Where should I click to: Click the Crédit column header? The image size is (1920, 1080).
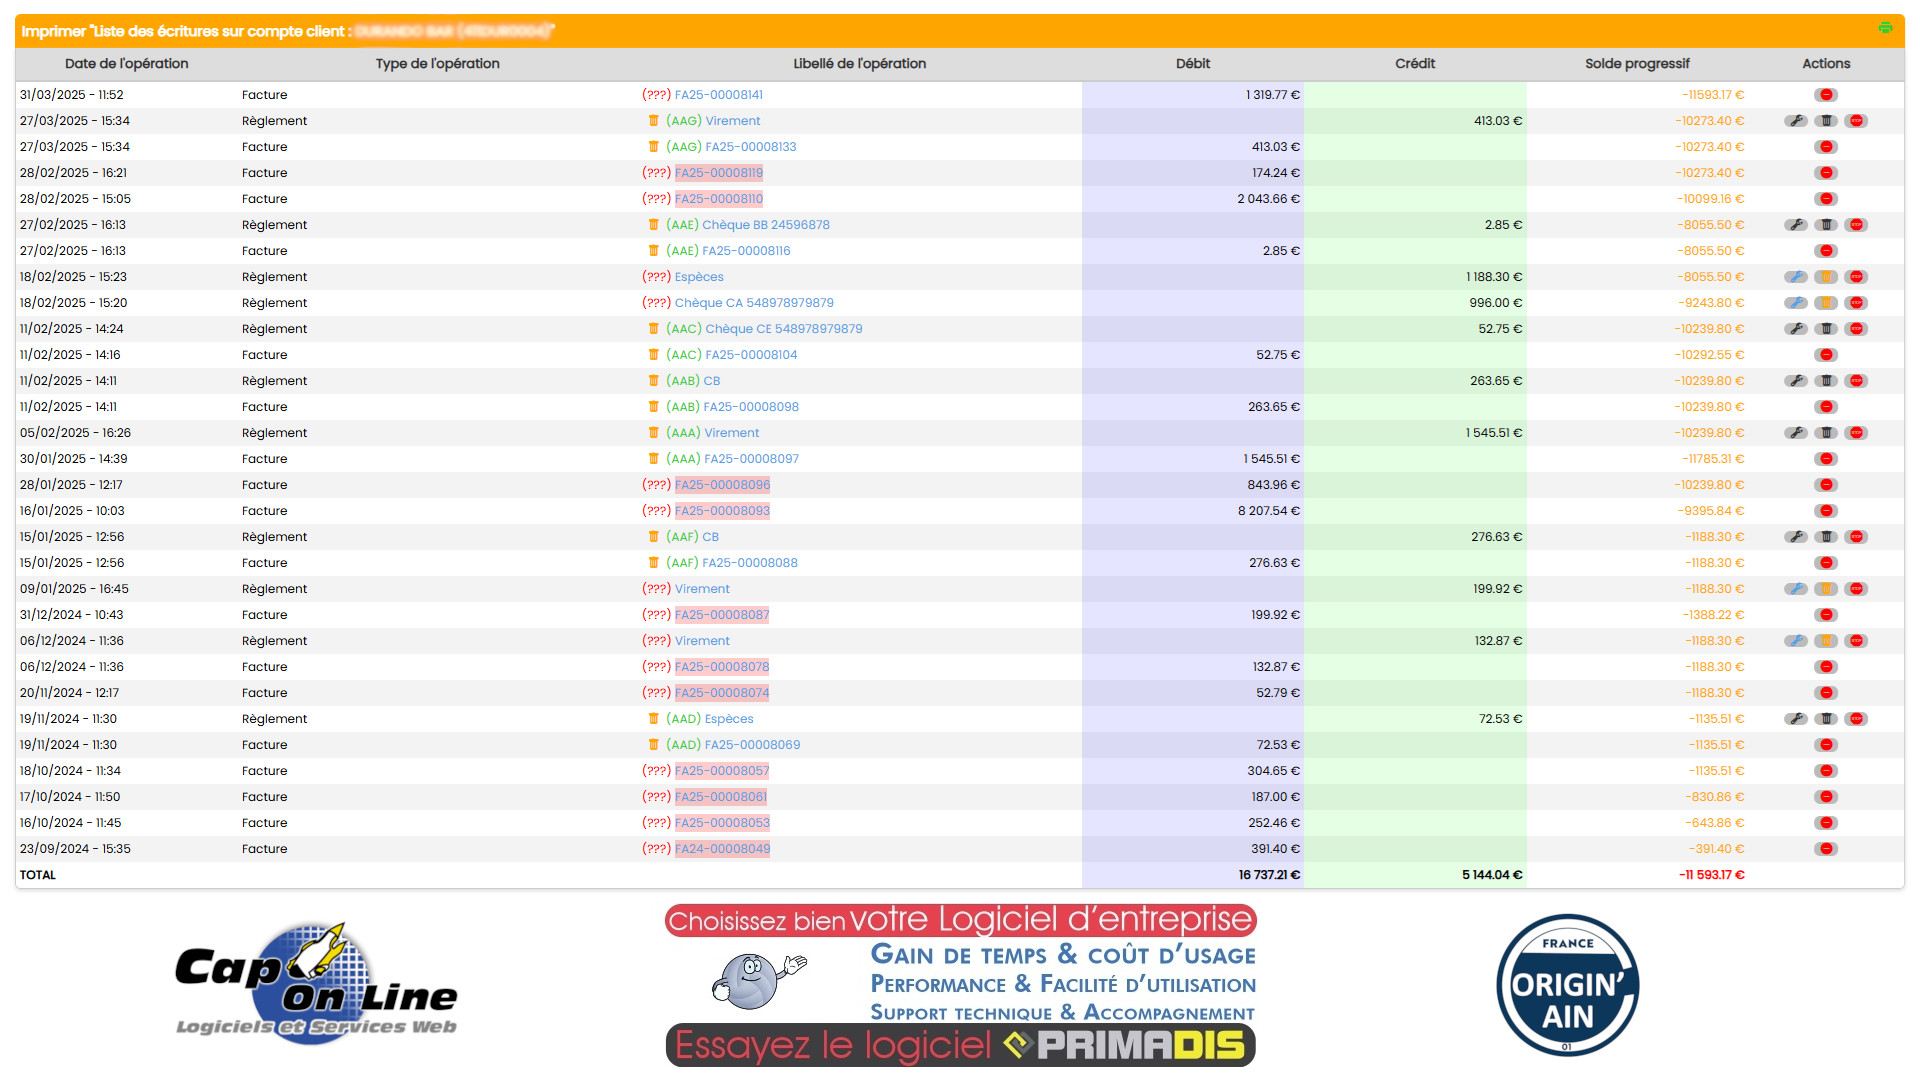click(1414, 63)
